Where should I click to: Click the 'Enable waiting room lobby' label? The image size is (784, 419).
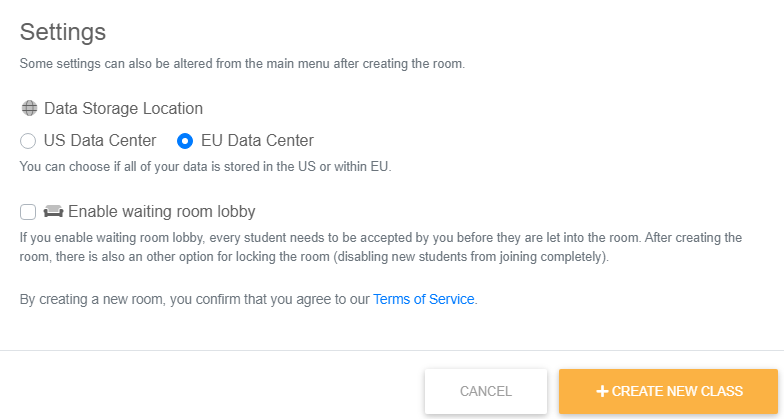coord(161,211)
